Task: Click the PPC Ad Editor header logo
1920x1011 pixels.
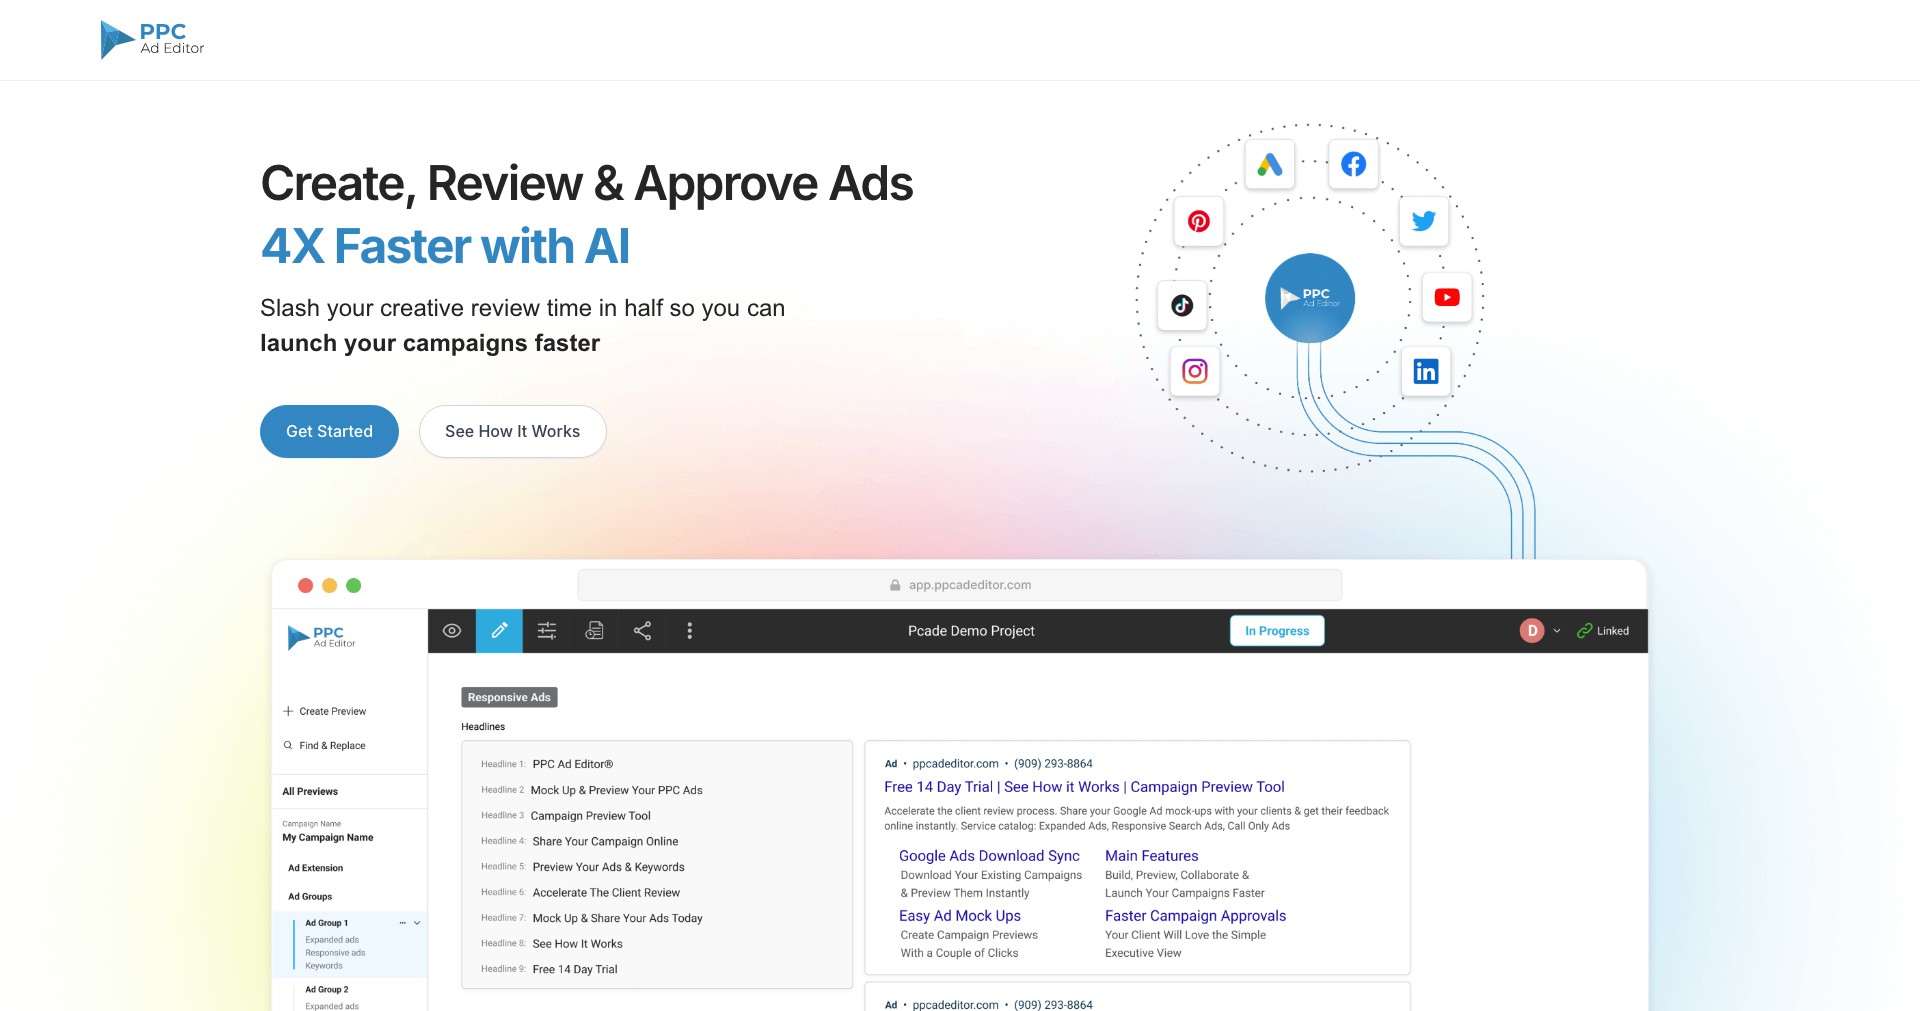Action: (152, 40)
